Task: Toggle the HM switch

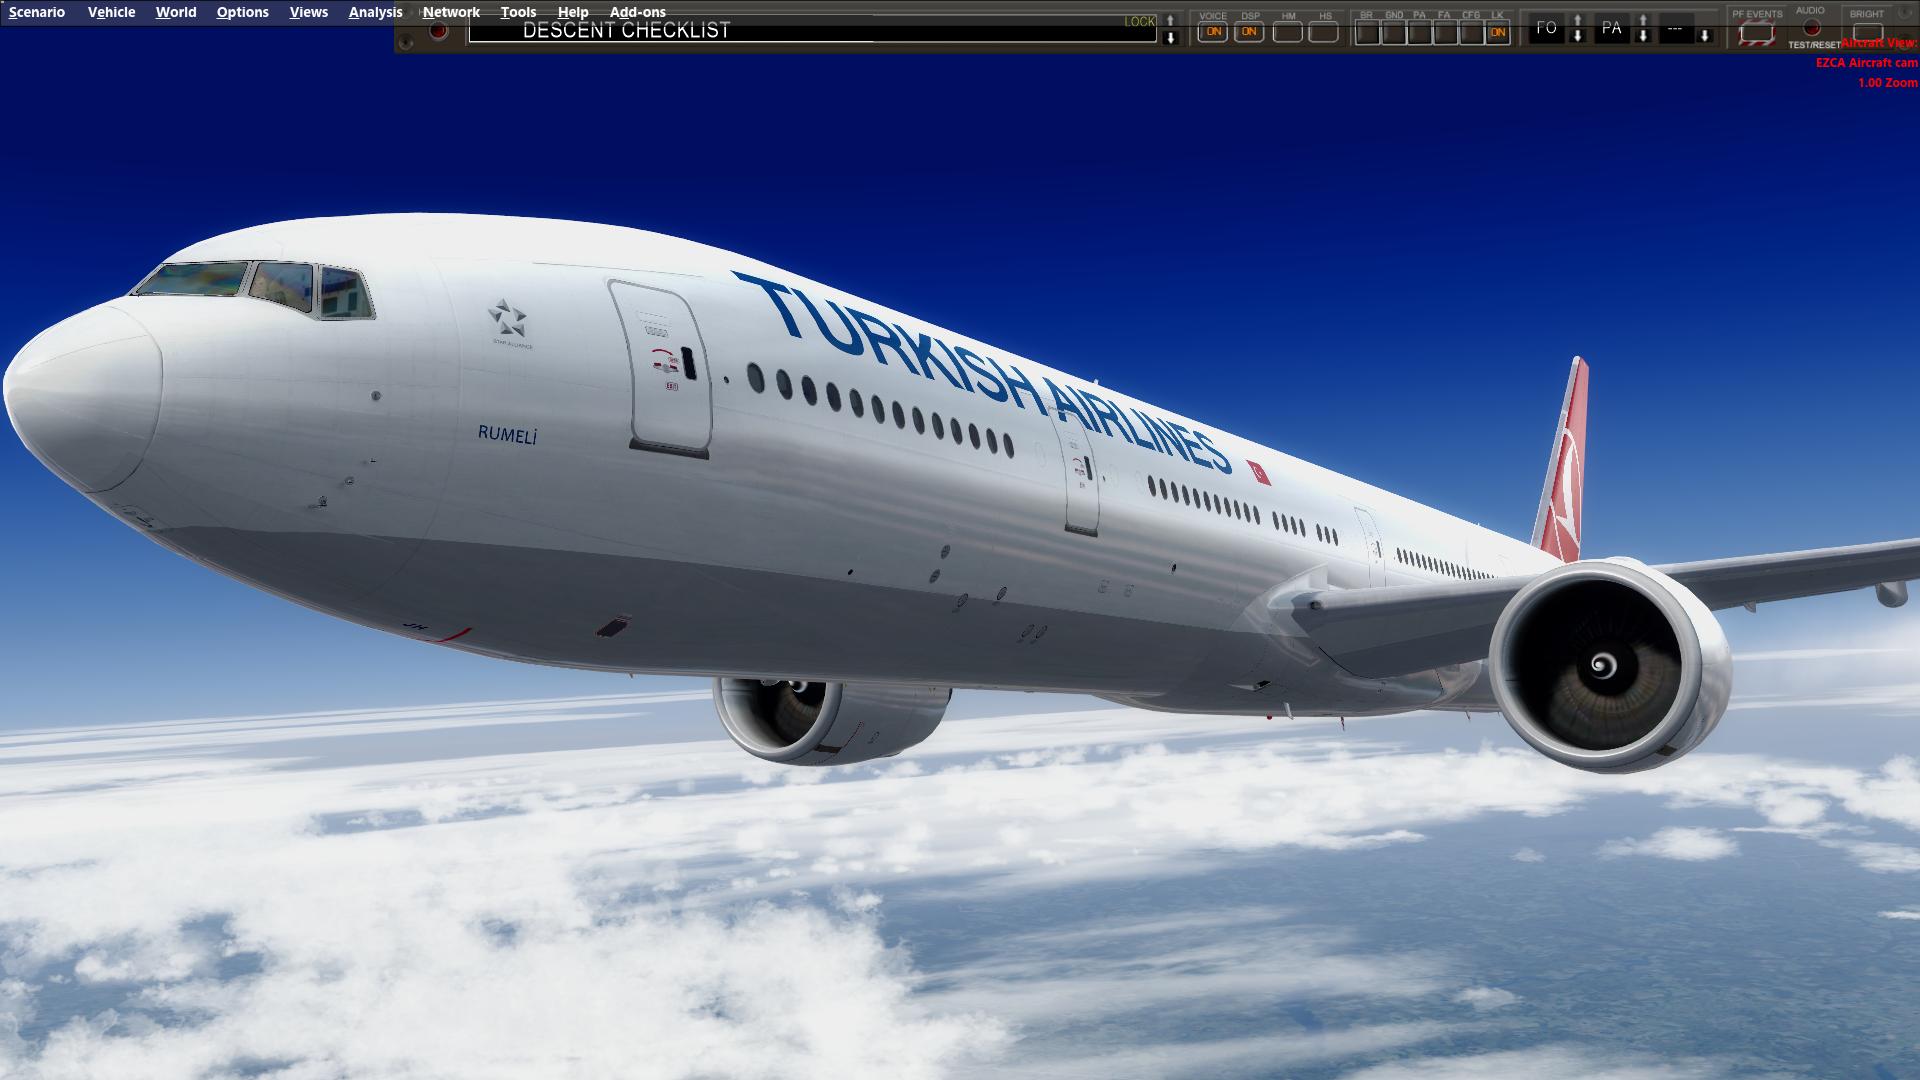Action: tap(1288, 32)
